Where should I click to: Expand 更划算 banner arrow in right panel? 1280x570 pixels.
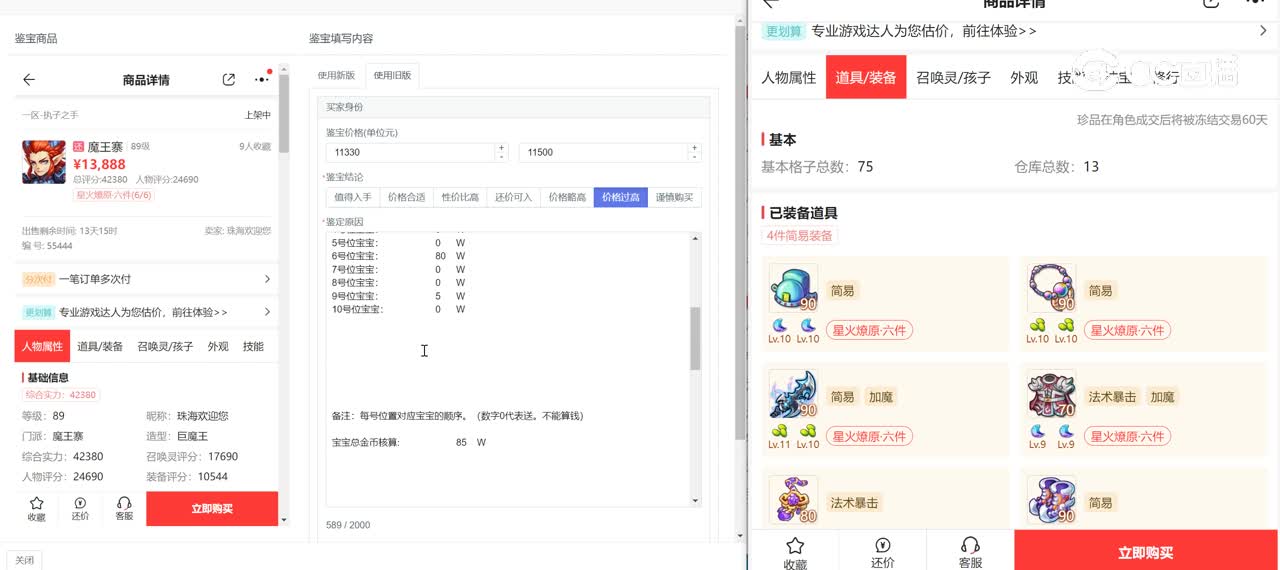(x=1263, y=31)
